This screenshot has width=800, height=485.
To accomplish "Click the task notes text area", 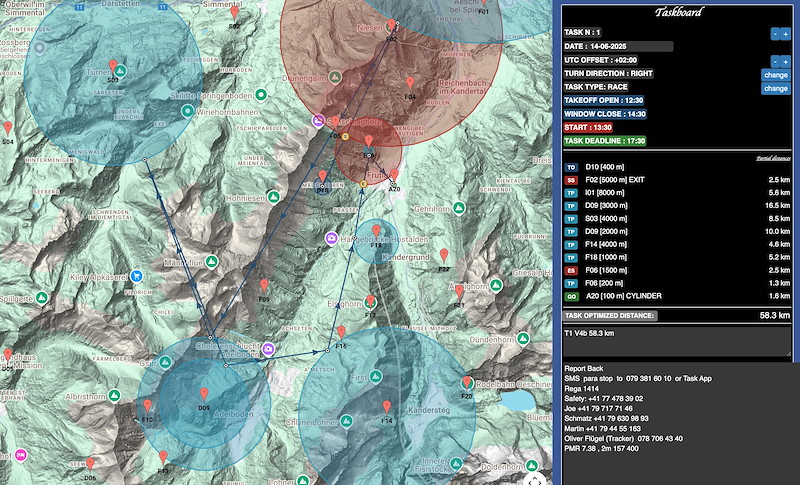I will (x=678, y=342).
